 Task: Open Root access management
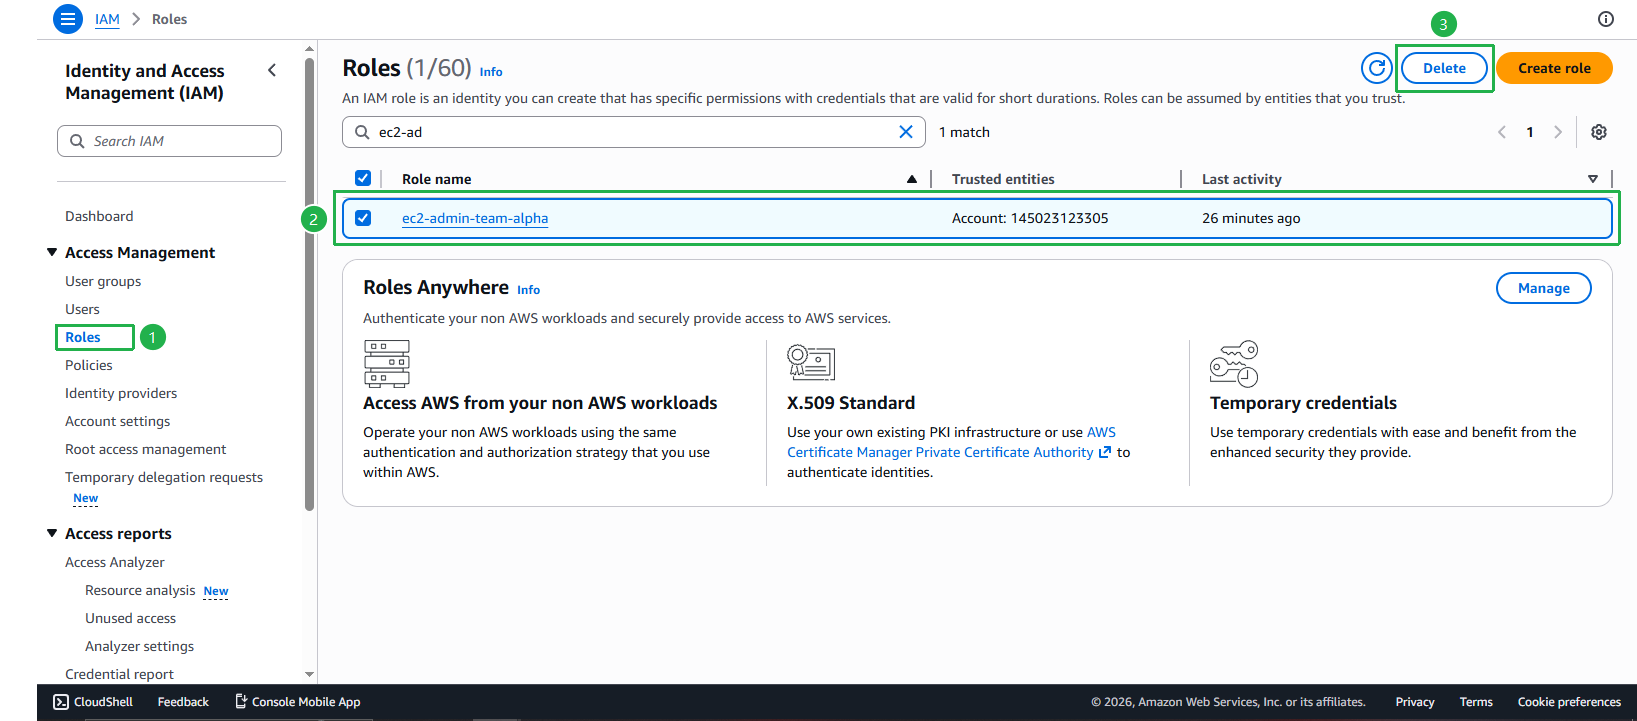coord(146,449)
